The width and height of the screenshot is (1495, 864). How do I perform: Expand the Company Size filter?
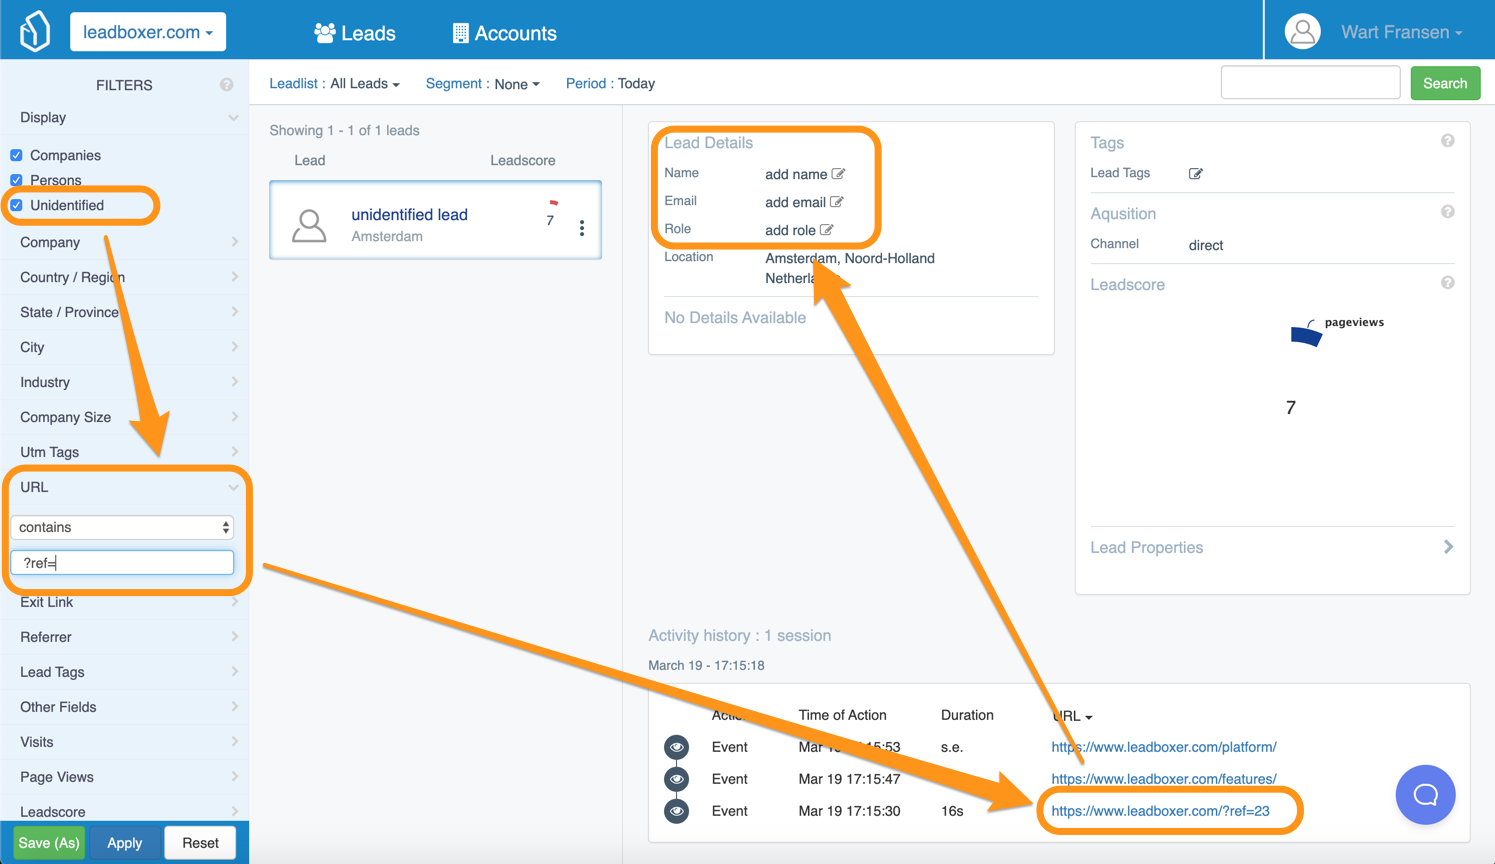[124, 417]
